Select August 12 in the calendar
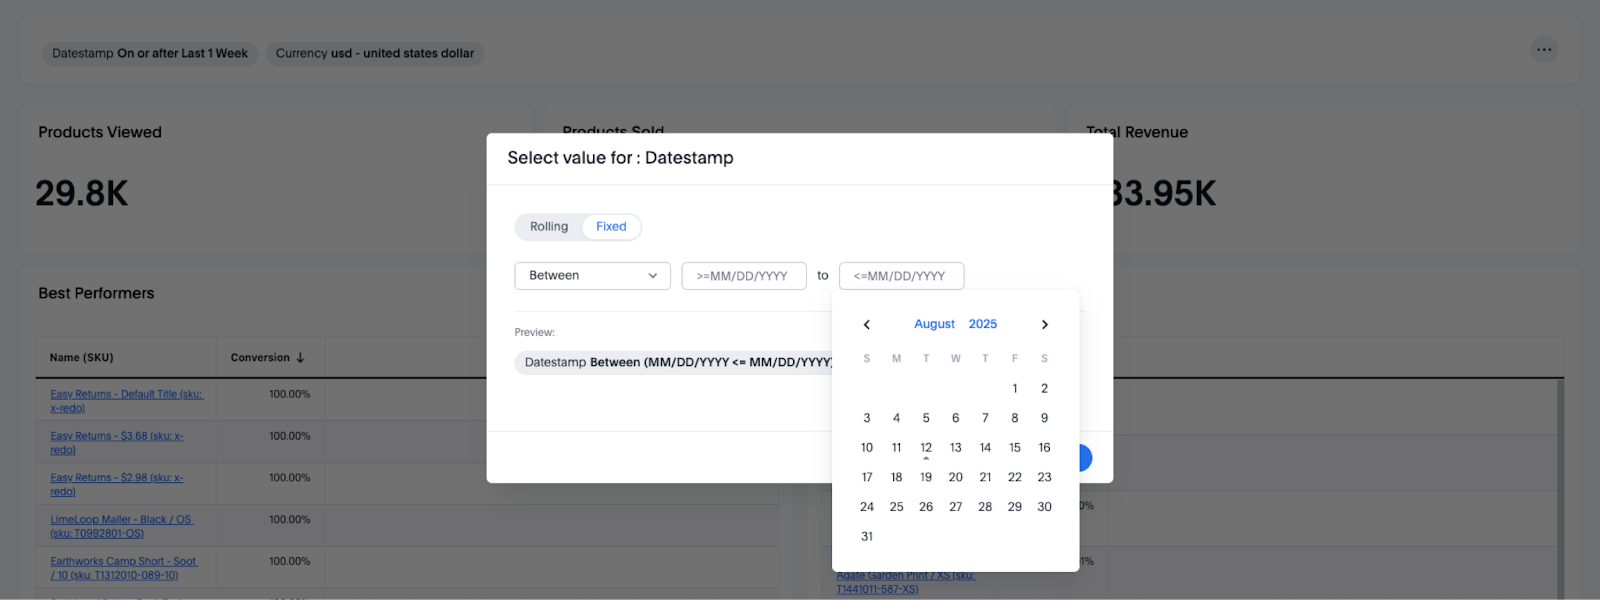The width and height of the screenshot is (1600, 600). tap(926, 448)
